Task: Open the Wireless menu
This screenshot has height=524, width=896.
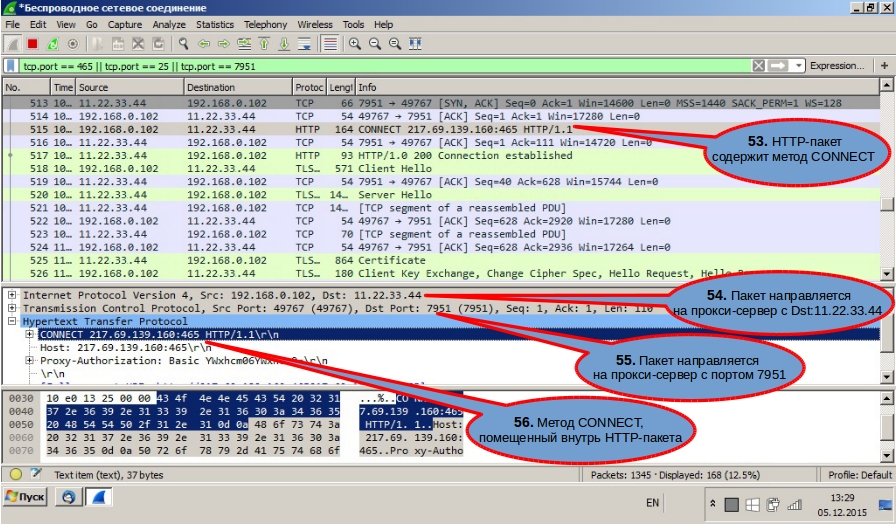Action: click(x=315, y=25)
